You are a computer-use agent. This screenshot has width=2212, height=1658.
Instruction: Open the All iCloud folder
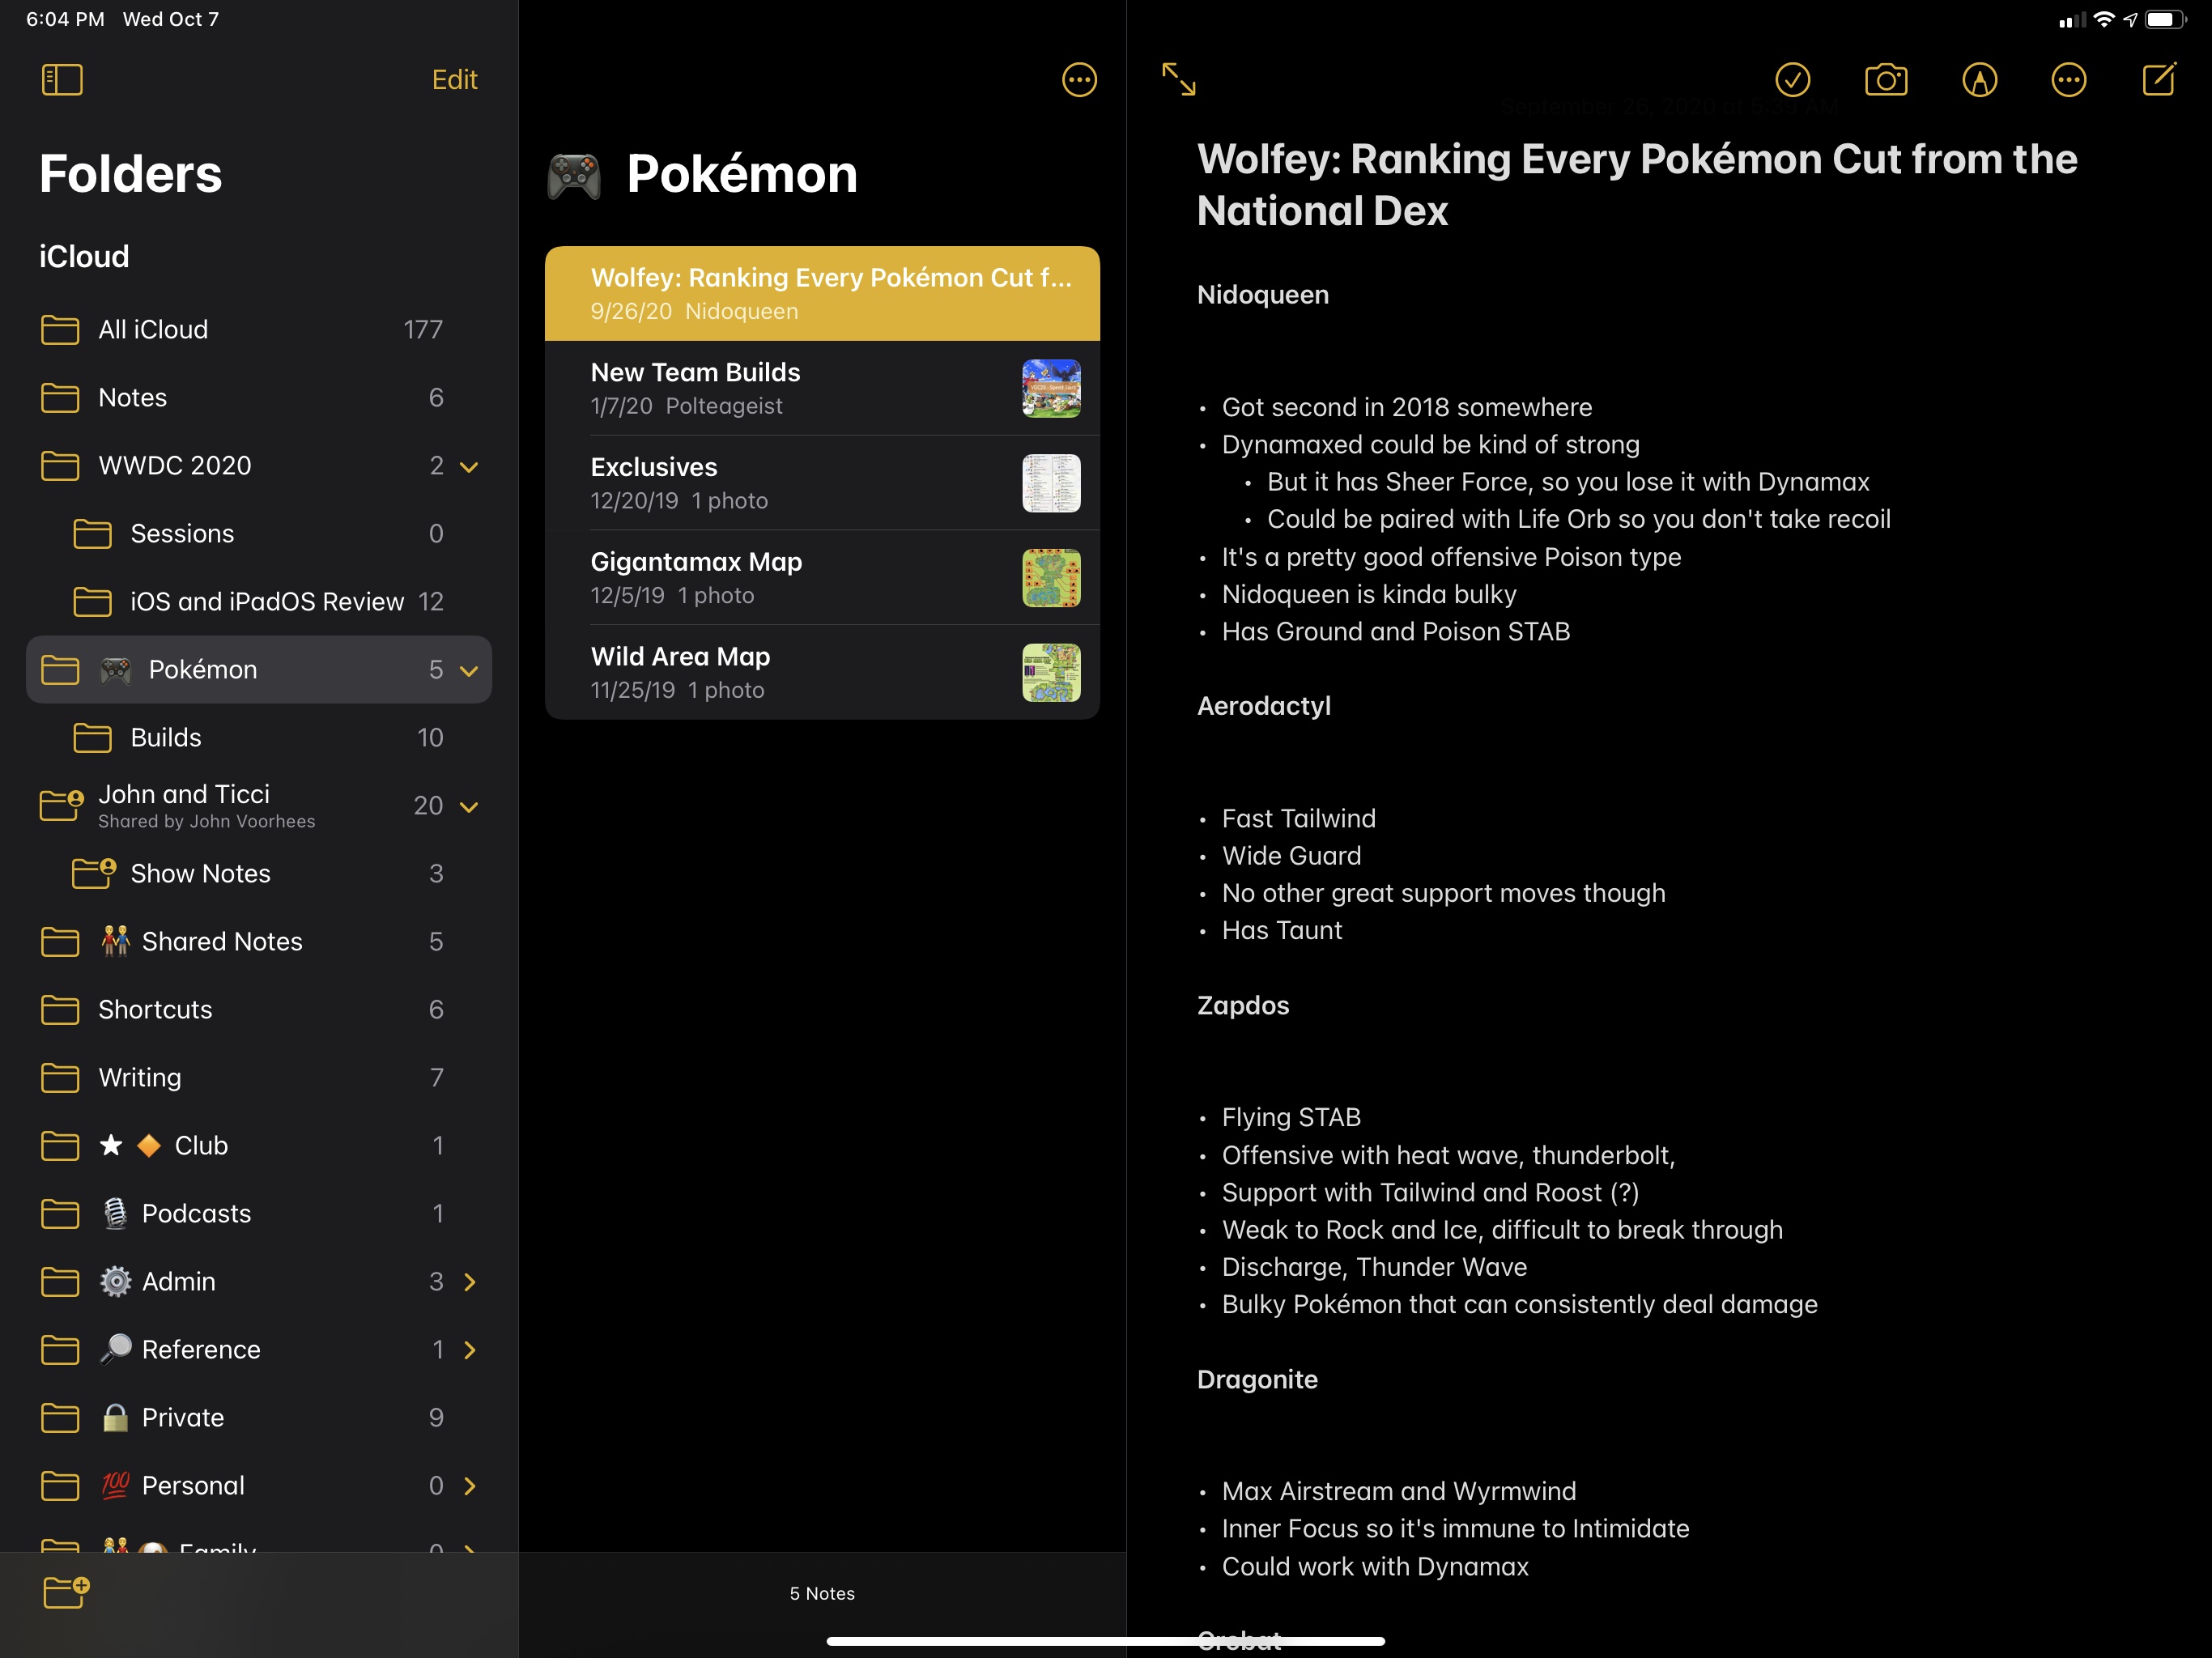click(x=258, y=330)
